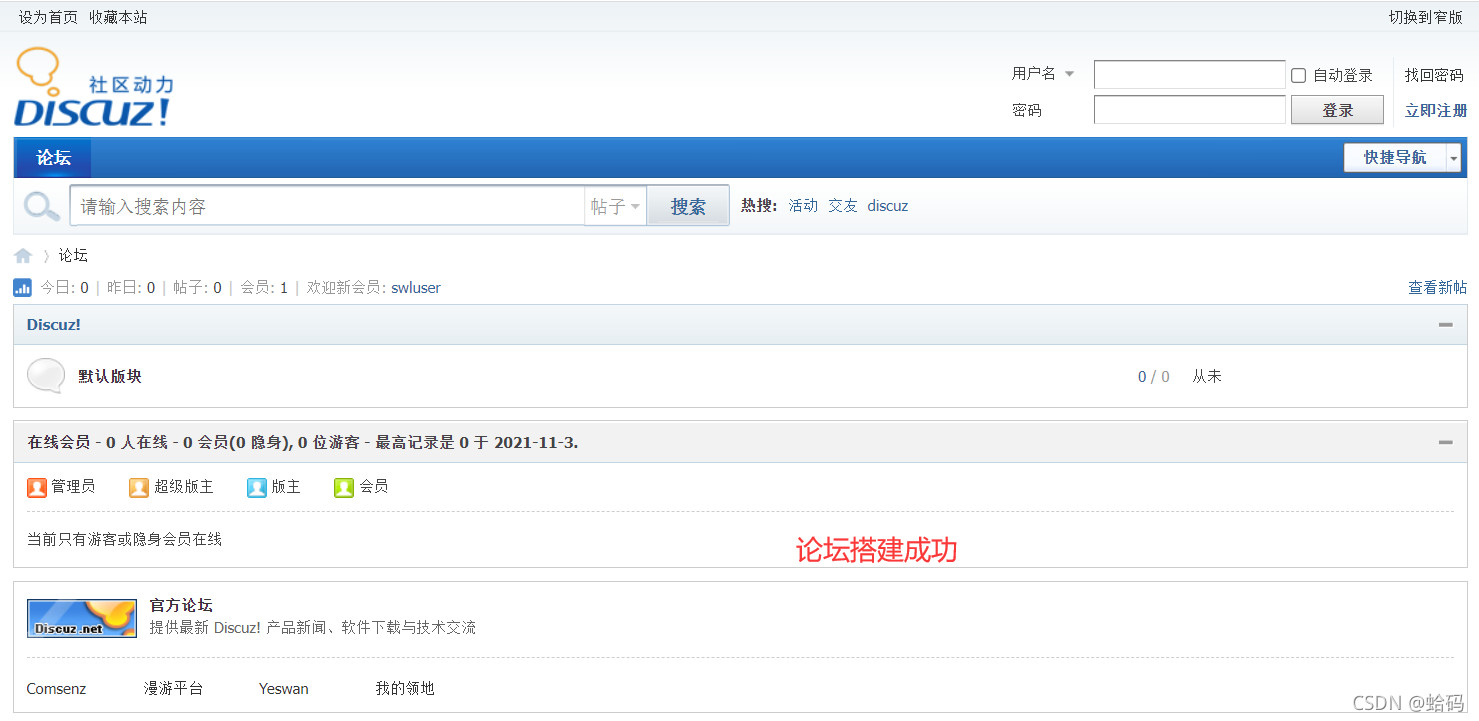Screen dimensions: 1479x721
Task: Click the Yeswan friend link
Action: pos(284,688)
